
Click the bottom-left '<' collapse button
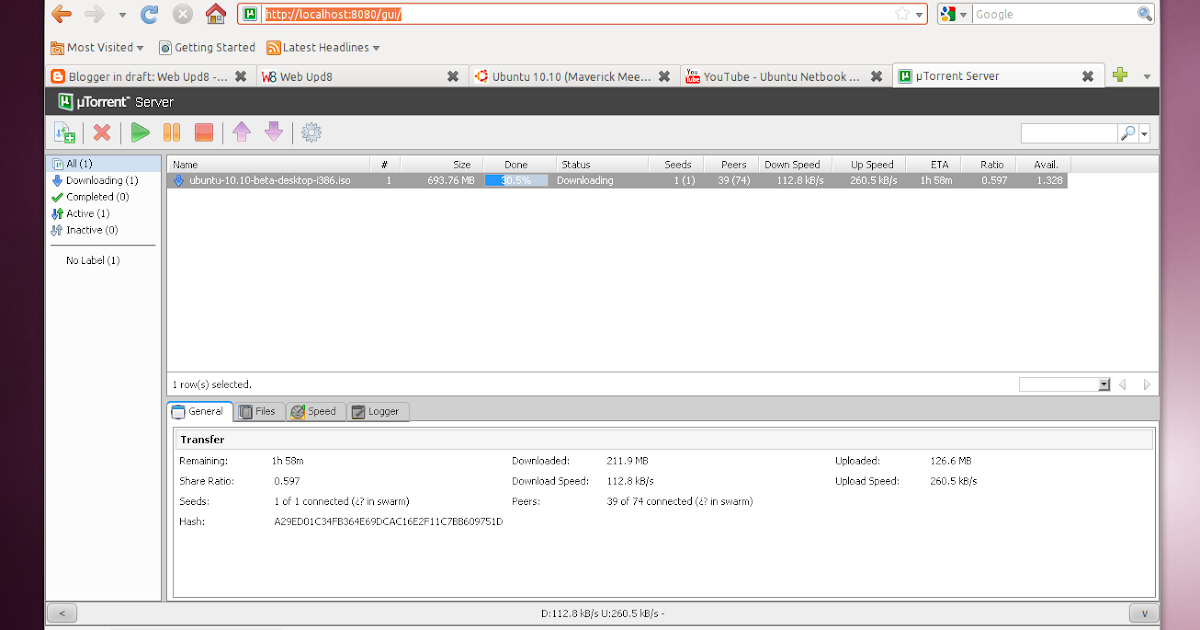tap(62, 613)
